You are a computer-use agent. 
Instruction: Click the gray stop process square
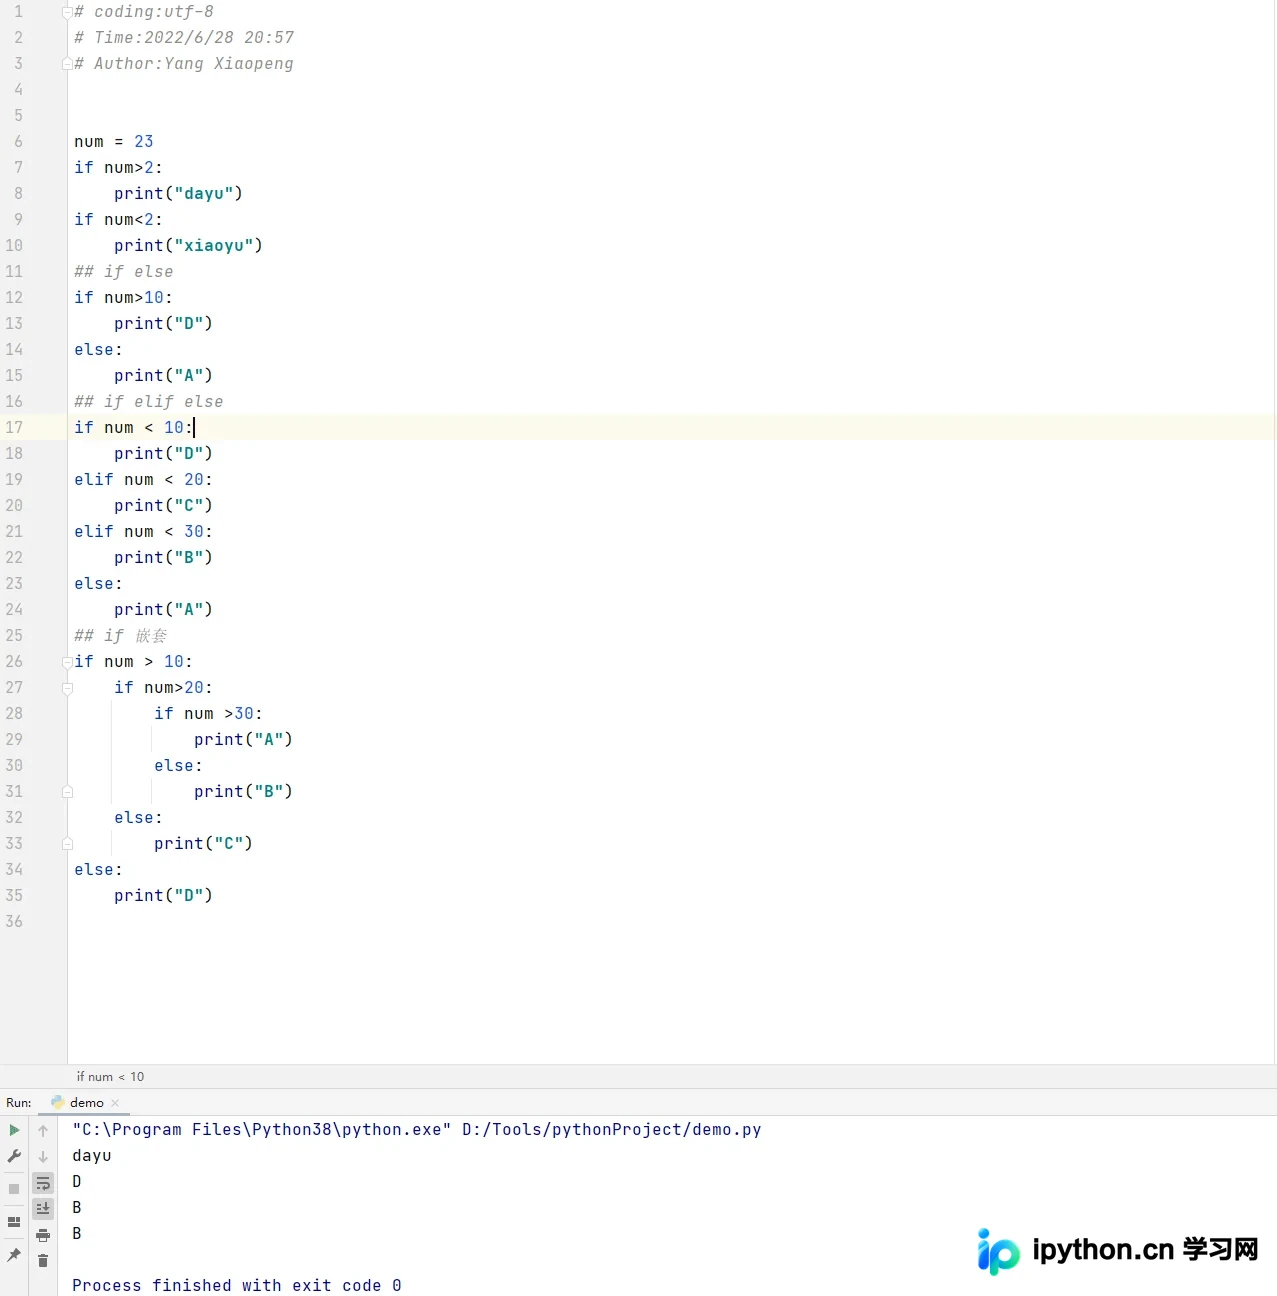tap(14, 1189)
